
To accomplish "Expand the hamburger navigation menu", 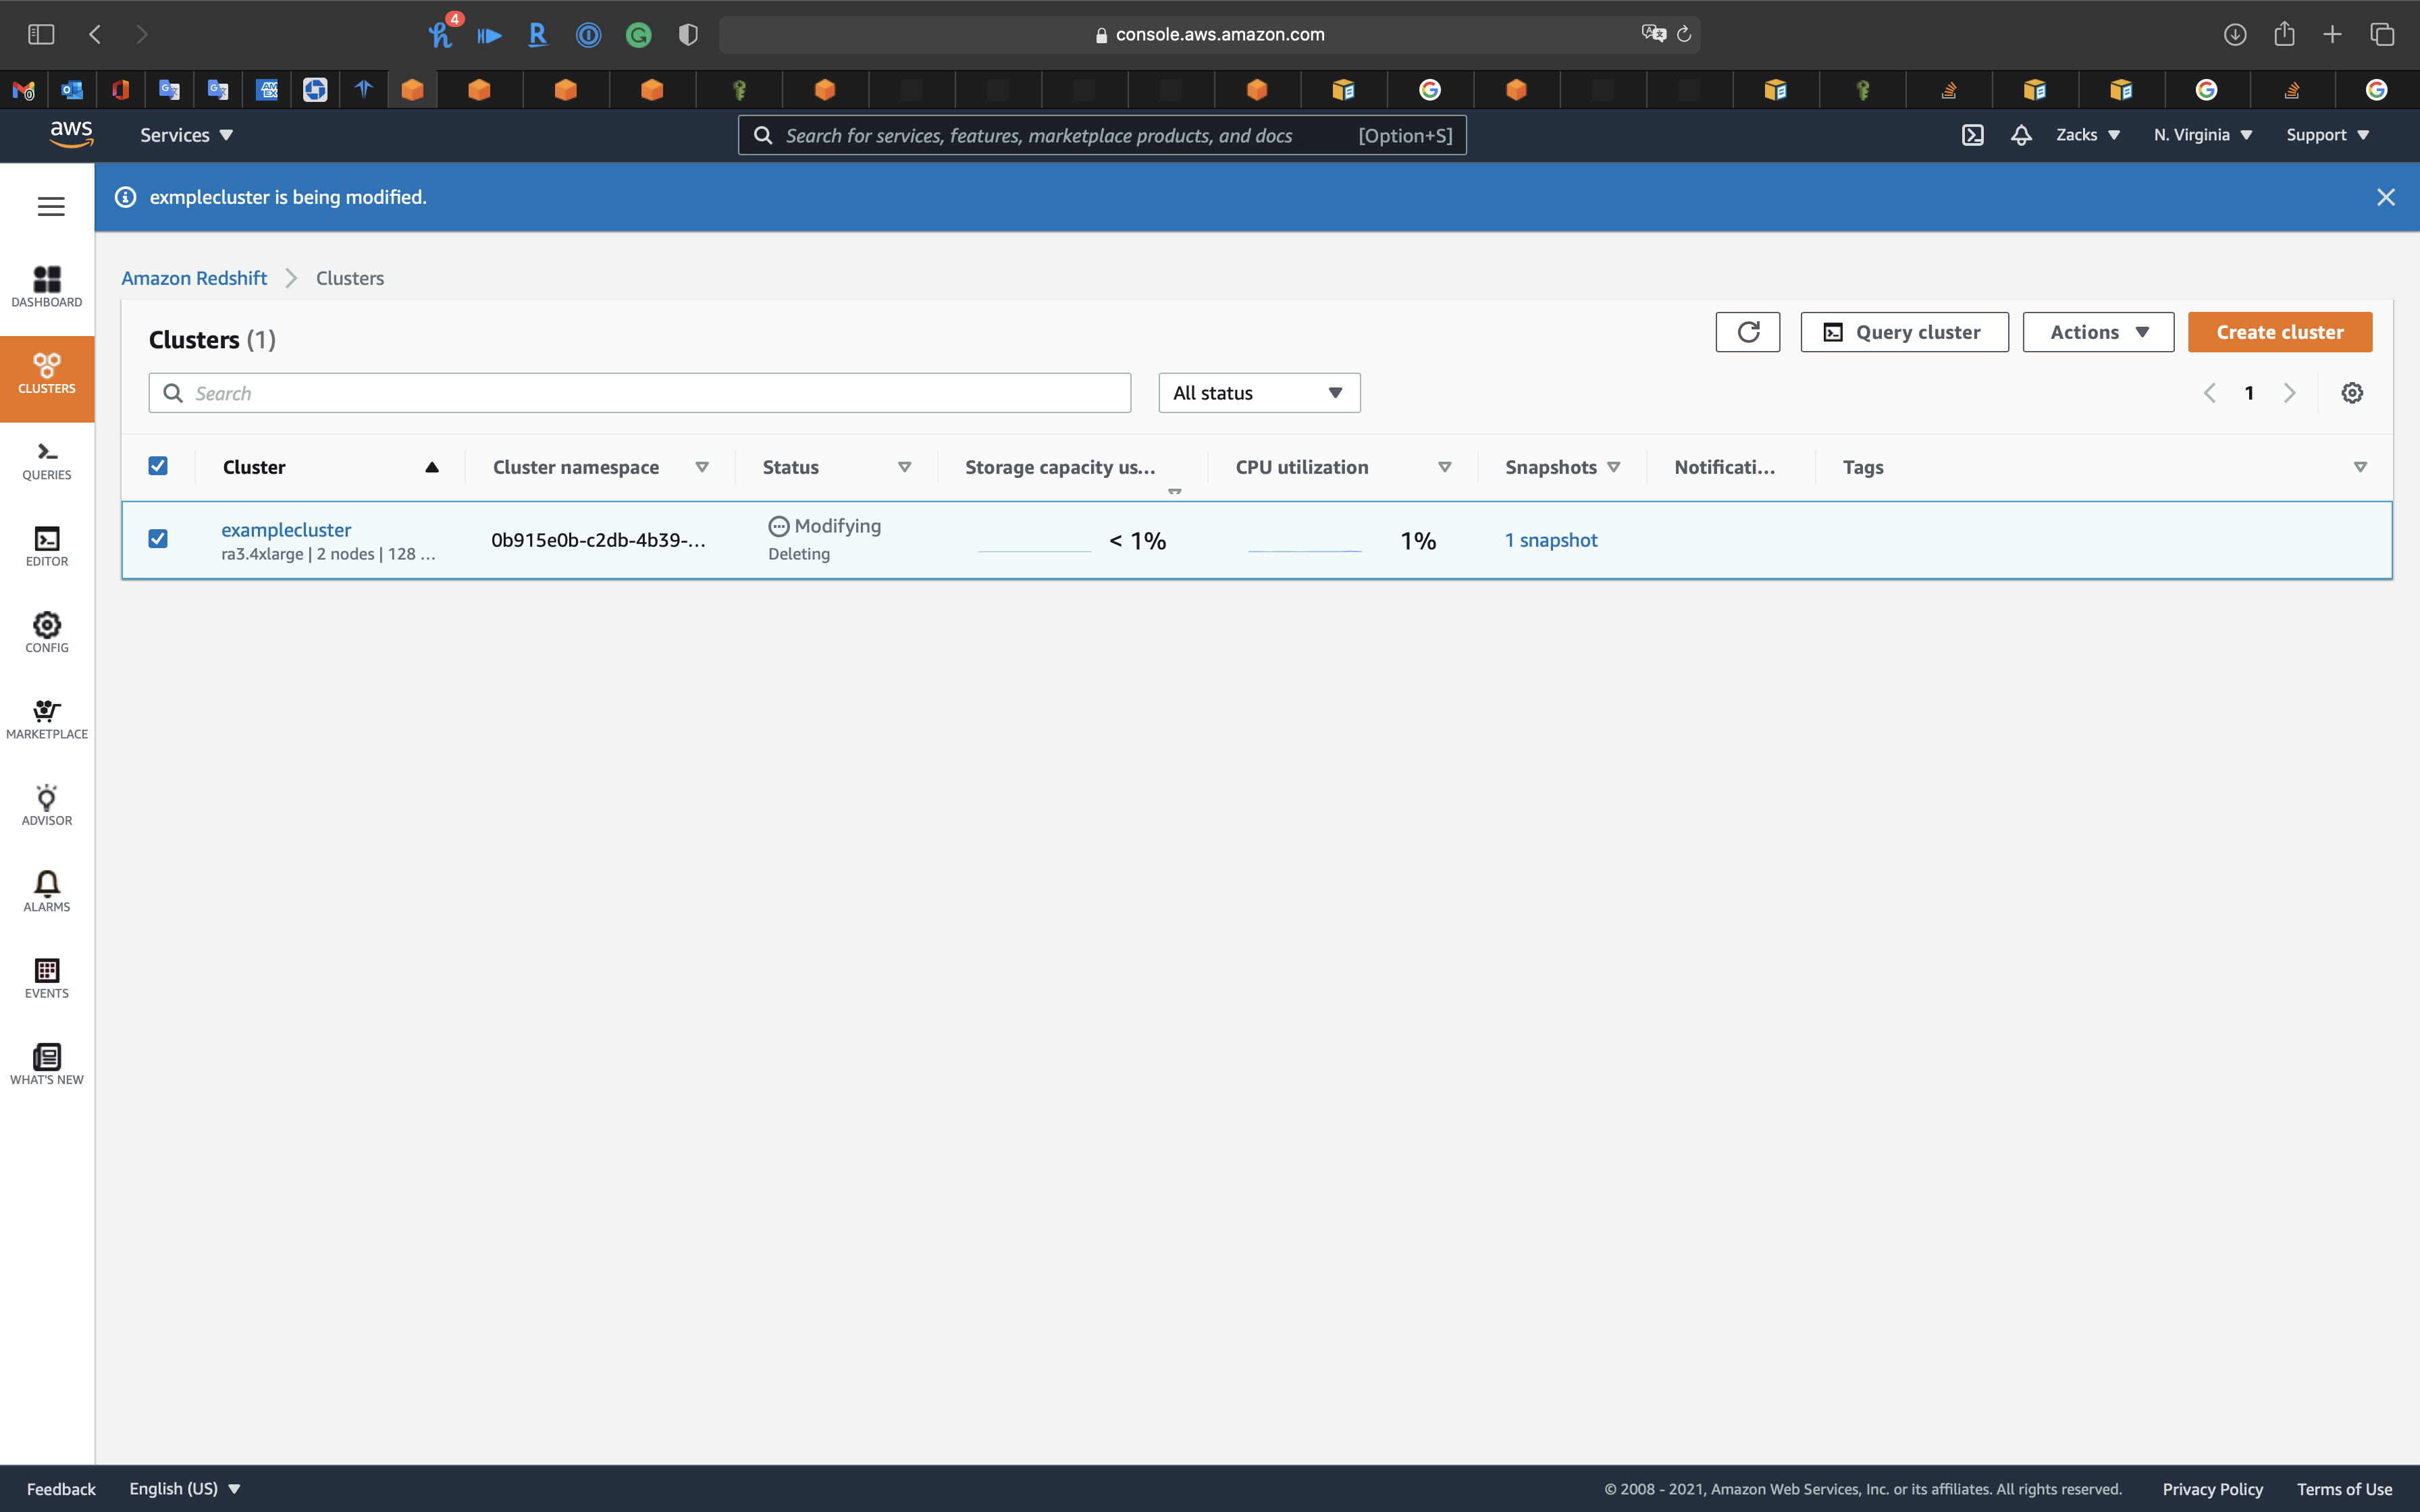I will [x=51, y=207].
